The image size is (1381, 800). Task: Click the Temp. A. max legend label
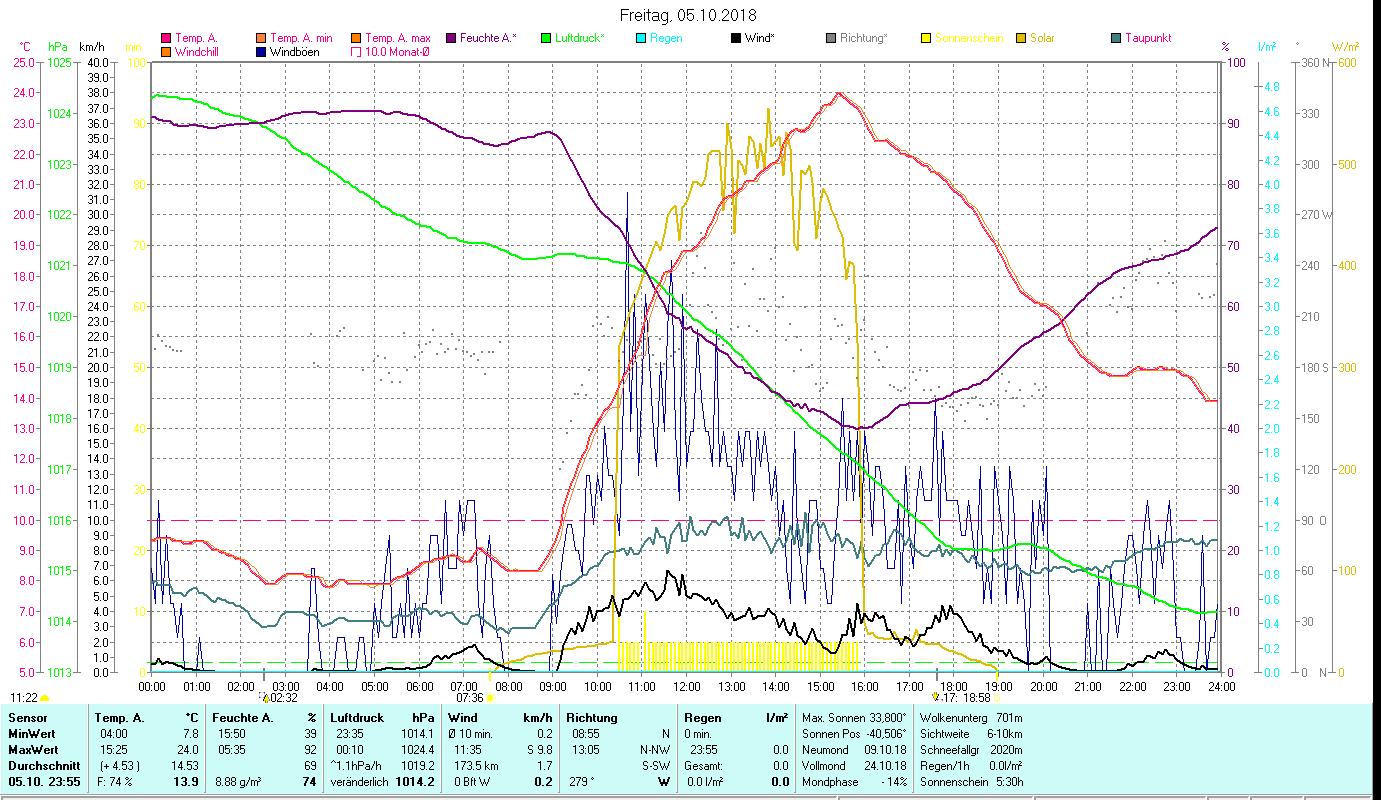398,39
